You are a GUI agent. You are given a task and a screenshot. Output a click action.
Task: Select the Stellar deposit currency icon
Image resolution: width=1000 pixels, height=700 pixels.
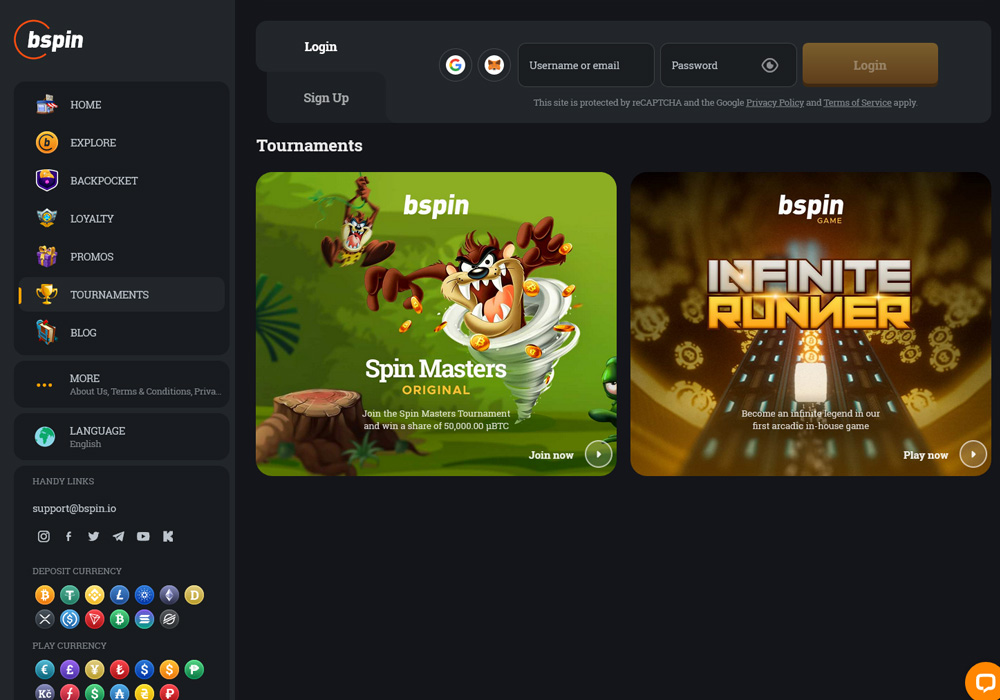pyautogui.click(x=169, y=619)
